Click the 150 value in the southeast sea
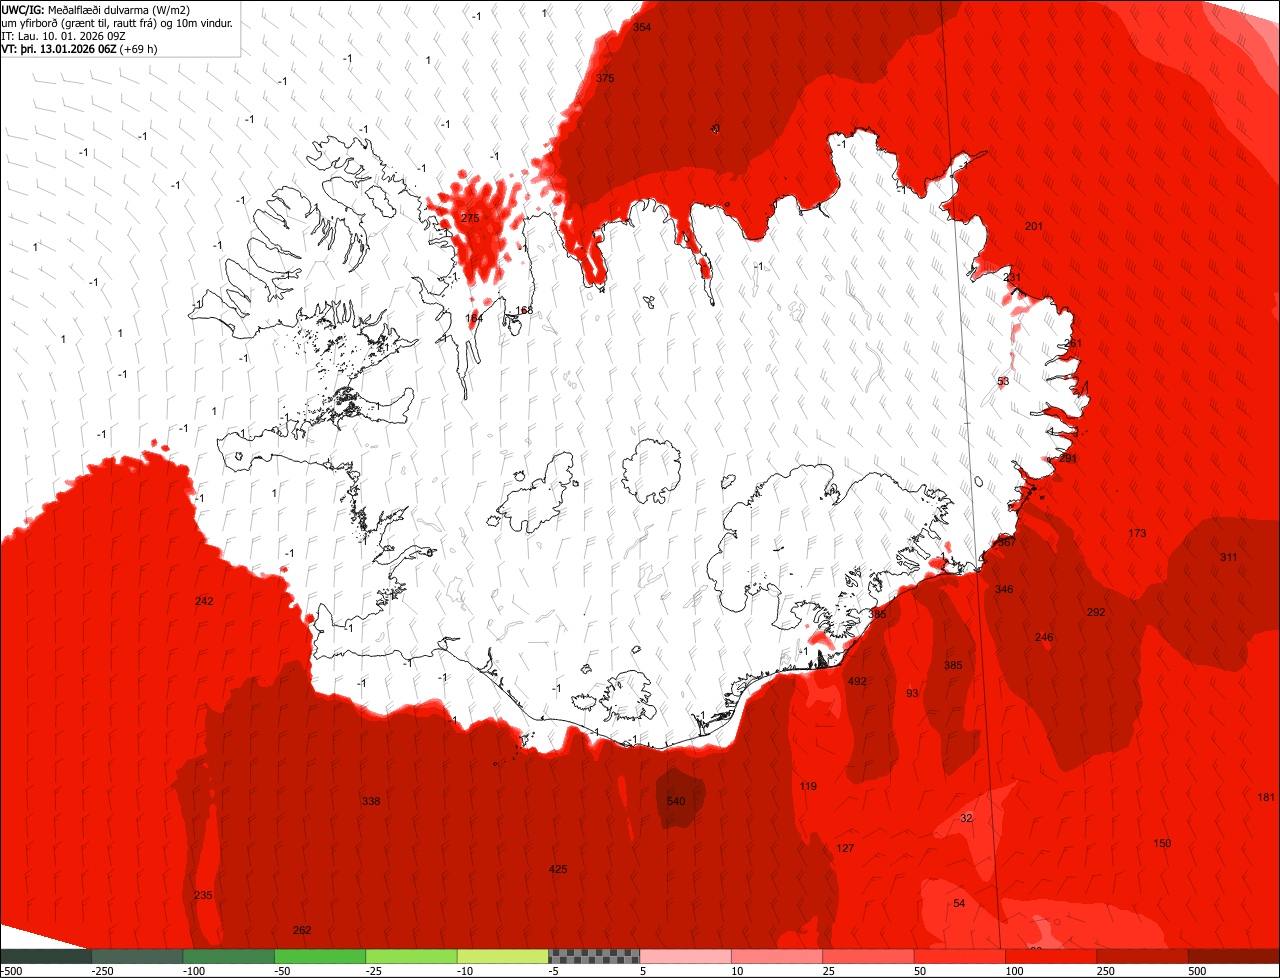The width and height of the screenshot is (1280, 978). (1162, 843)
